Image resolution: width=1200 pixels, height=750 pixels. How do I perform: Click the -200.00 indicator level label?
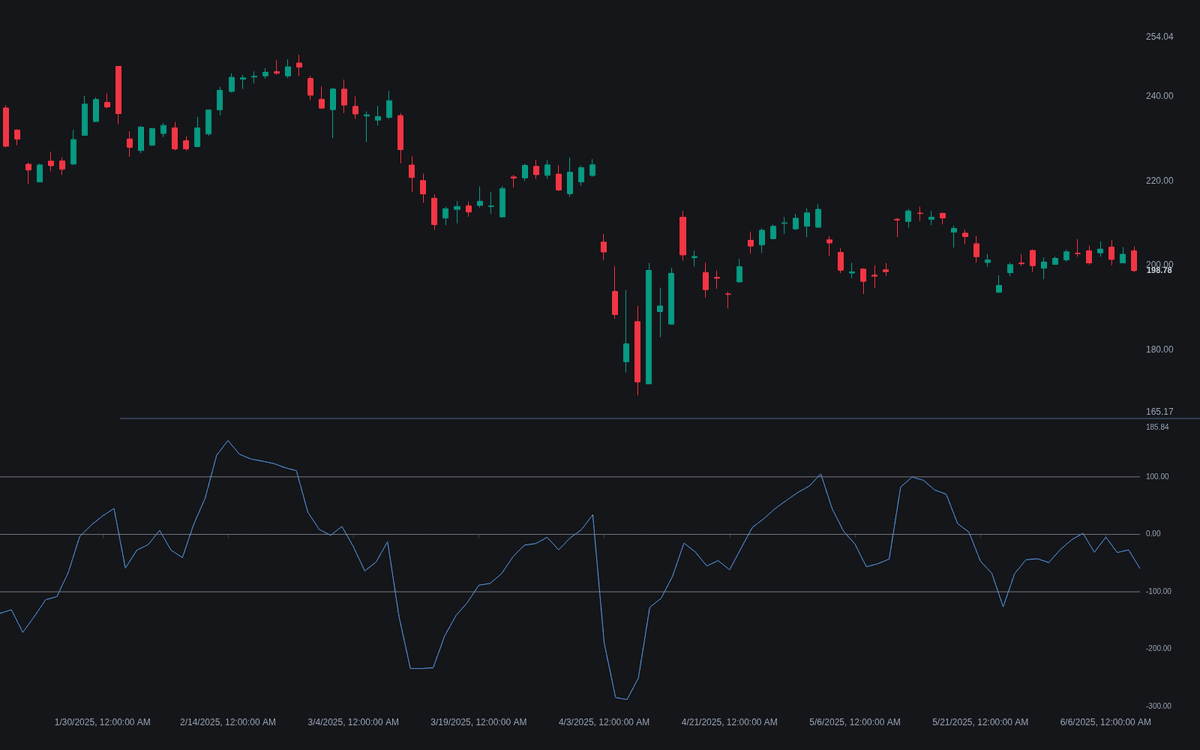pos(1157,649)
